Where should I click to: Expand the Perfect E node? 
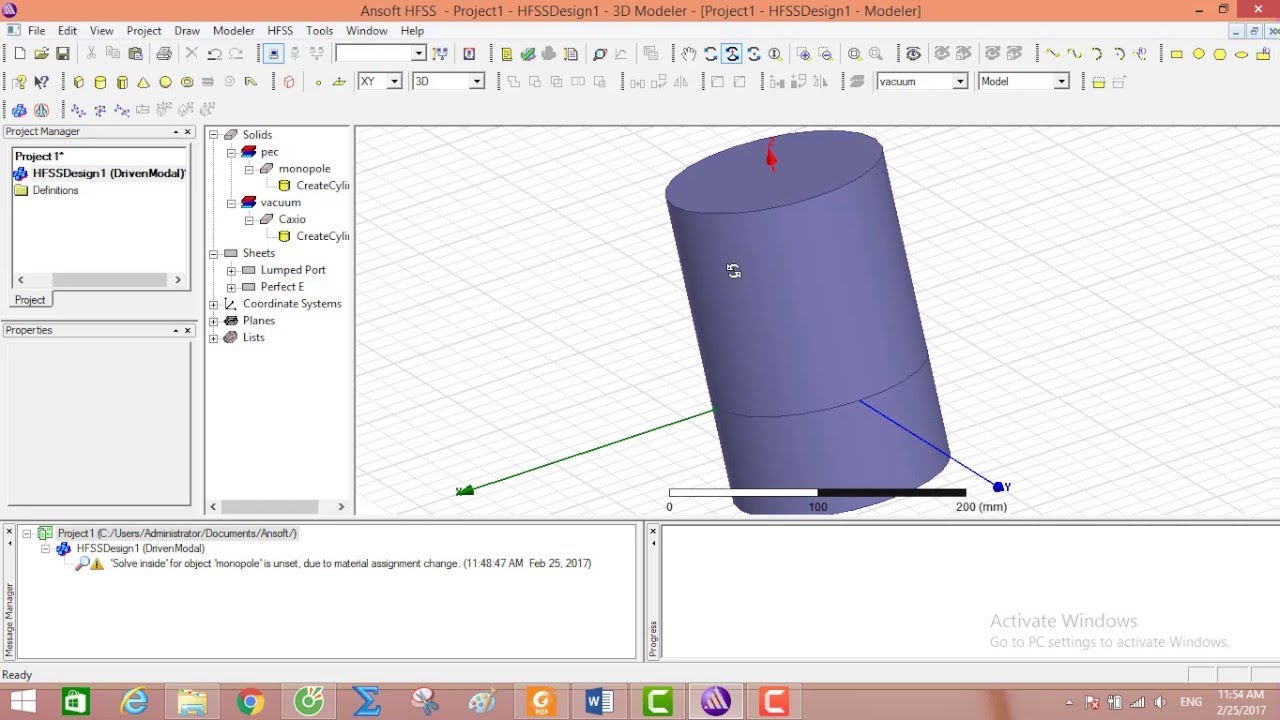tap(231, 287)
